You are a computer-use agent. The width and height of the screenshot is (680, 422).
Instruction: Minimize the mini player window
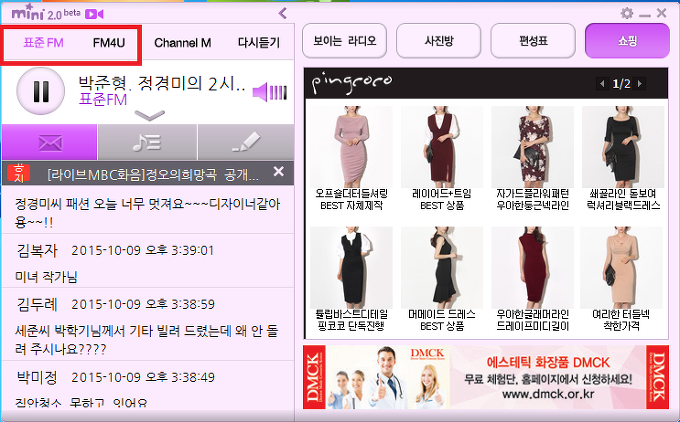tap(645, 15)
